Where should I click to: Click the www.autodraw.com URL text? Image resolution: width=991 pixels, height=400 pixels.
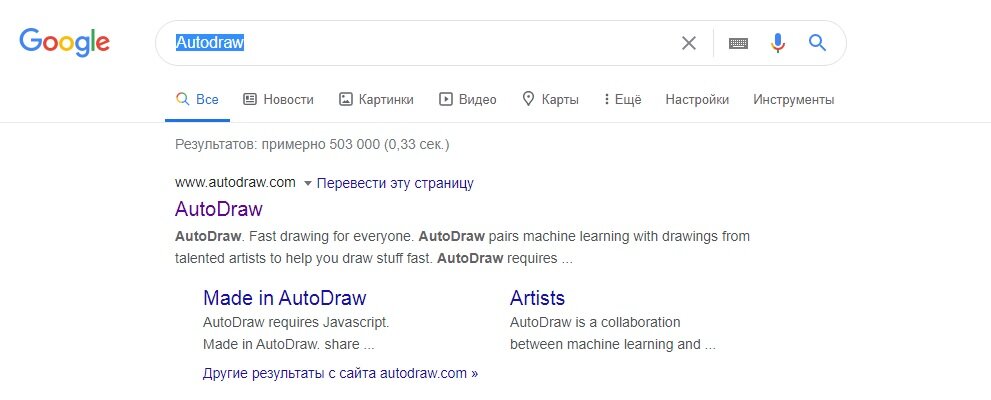pos(235,183)
